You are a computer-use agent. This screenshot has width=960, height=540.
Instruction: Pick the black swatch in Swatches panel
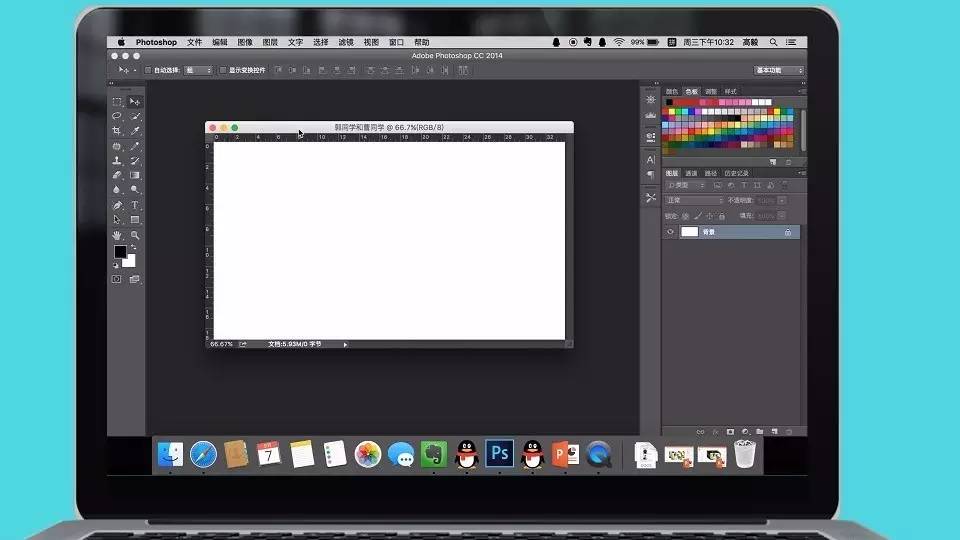click(x=669, y=102)
